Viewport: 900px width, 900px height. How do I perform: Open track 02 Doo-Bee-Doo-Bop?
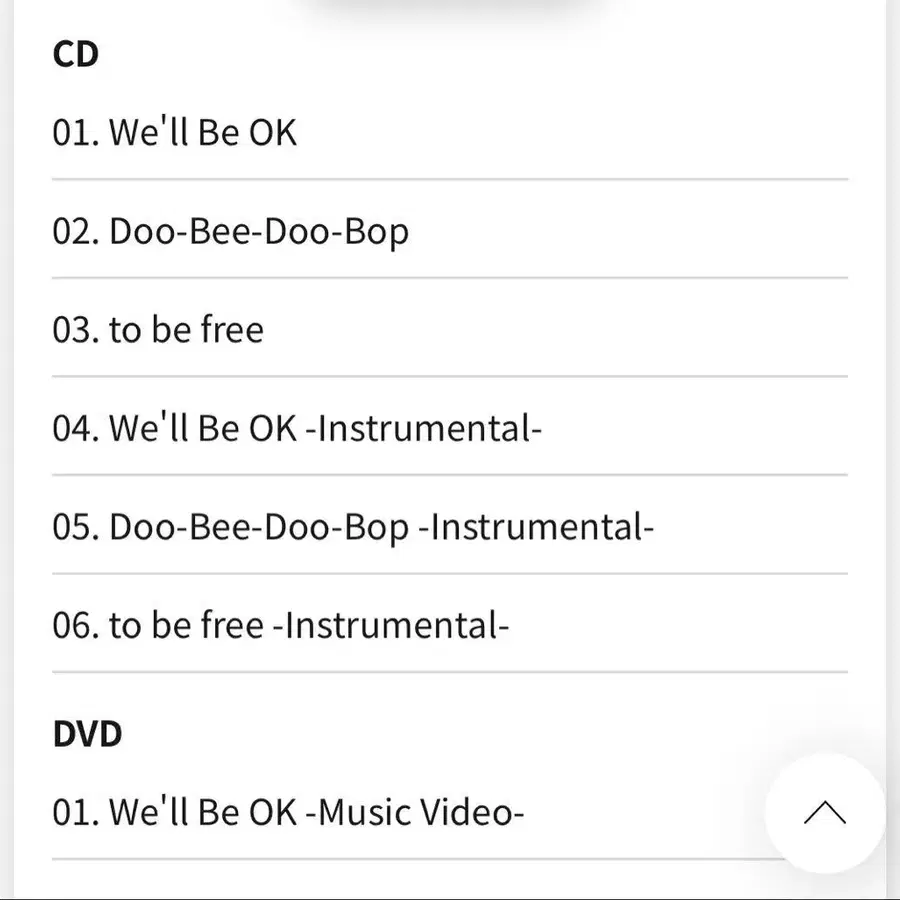[450, 231]
